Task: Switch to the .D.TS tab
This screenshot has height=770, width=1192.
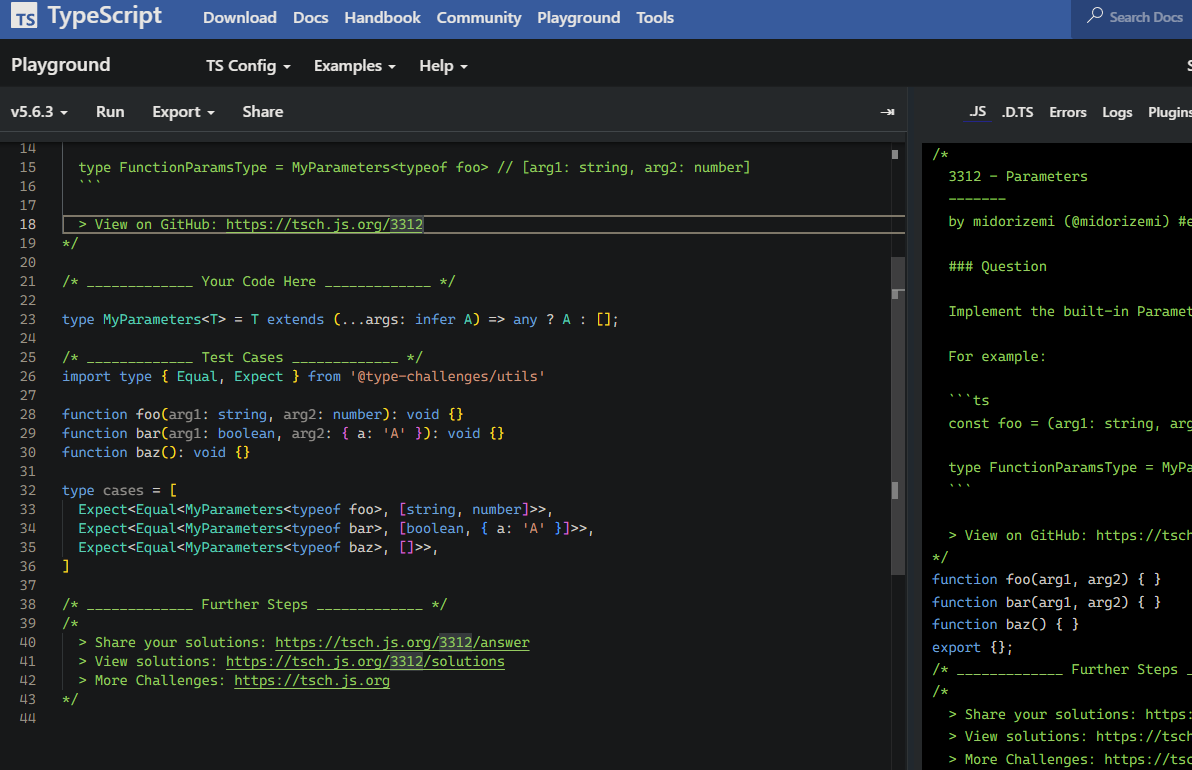Action: 1017,112
